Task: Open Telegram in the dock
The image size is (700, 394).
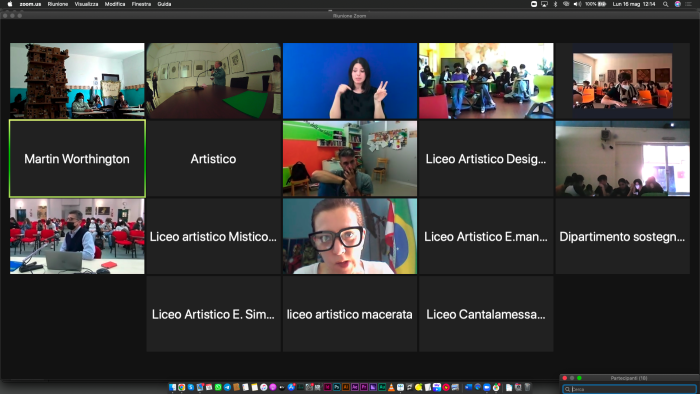Action: (227, 387)
